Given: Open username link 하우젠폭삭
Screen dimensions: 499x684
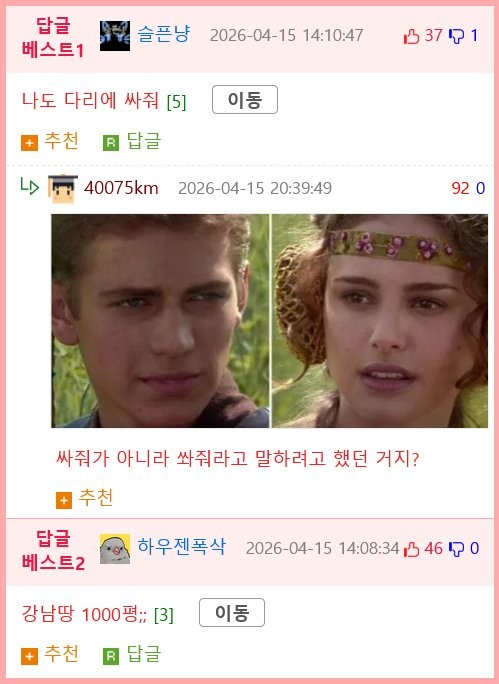Looking at the screenshot, I should click(x=181, y=547).
